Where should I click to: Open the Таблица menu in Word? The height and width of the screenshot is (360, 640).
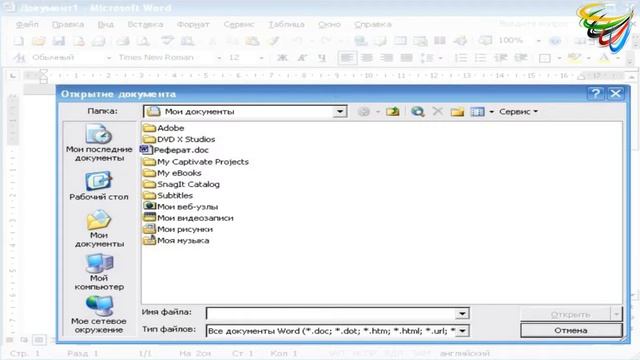pos(286,24)
